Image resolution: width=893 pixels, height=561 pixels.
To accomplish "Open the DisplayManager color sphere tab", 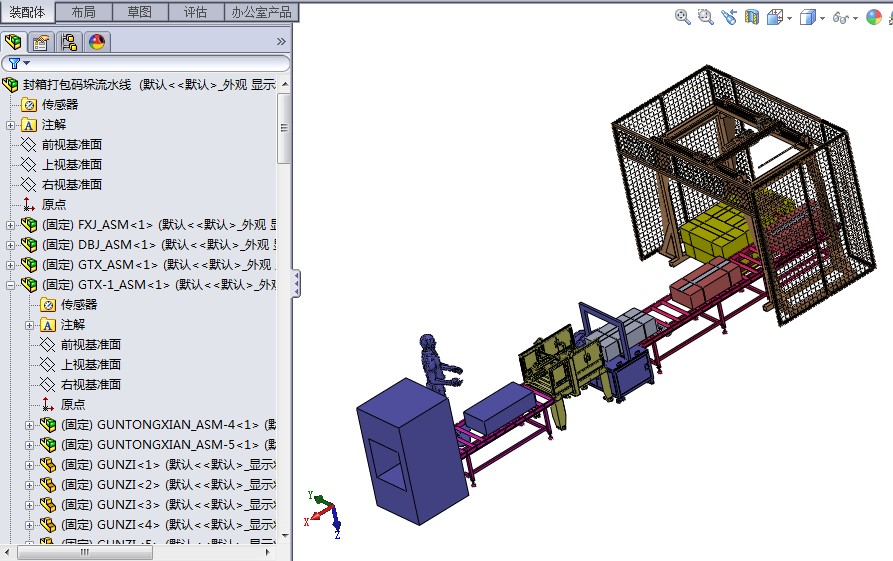I will coord(97,42).
